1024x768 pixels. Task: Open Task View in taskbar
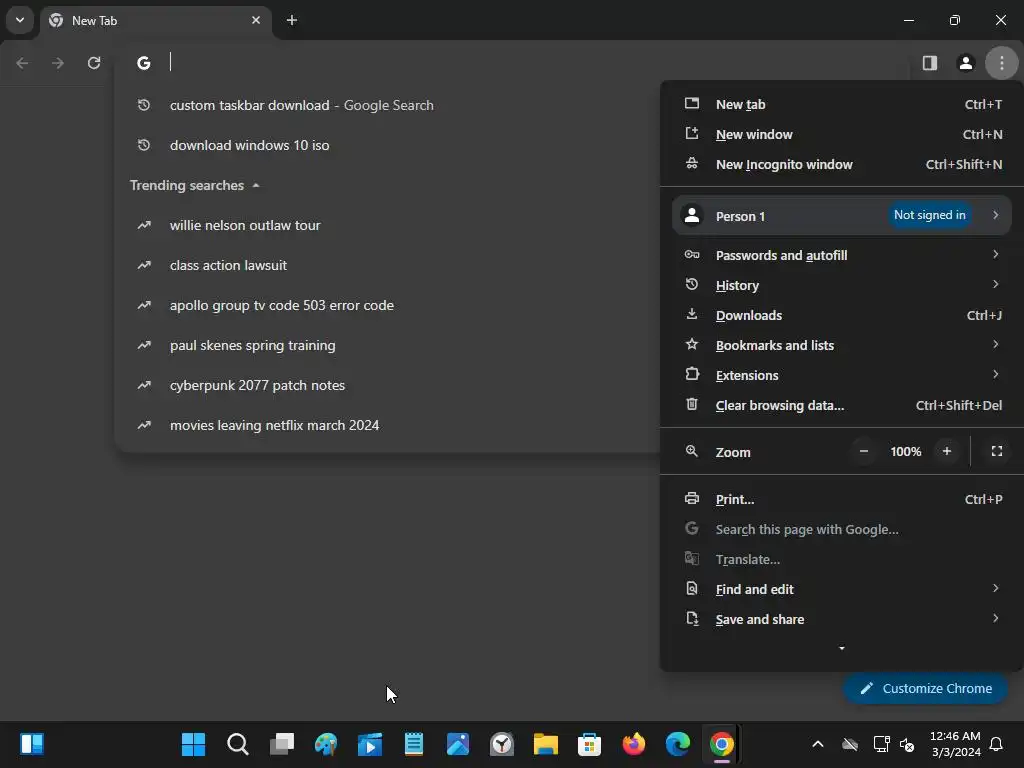point(281,744)
